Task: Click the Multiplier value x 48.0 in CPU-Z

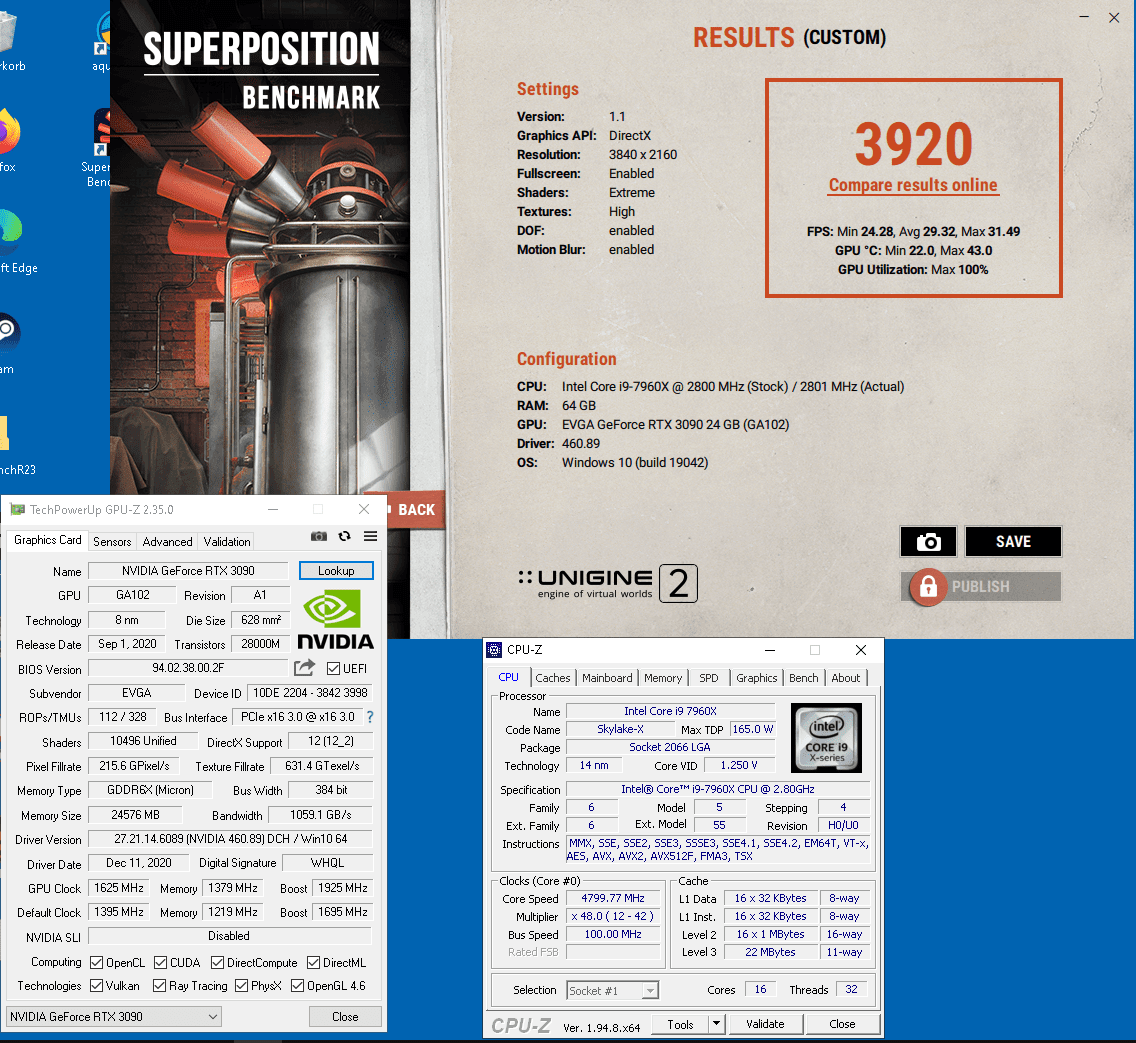Action: (613, 916)
